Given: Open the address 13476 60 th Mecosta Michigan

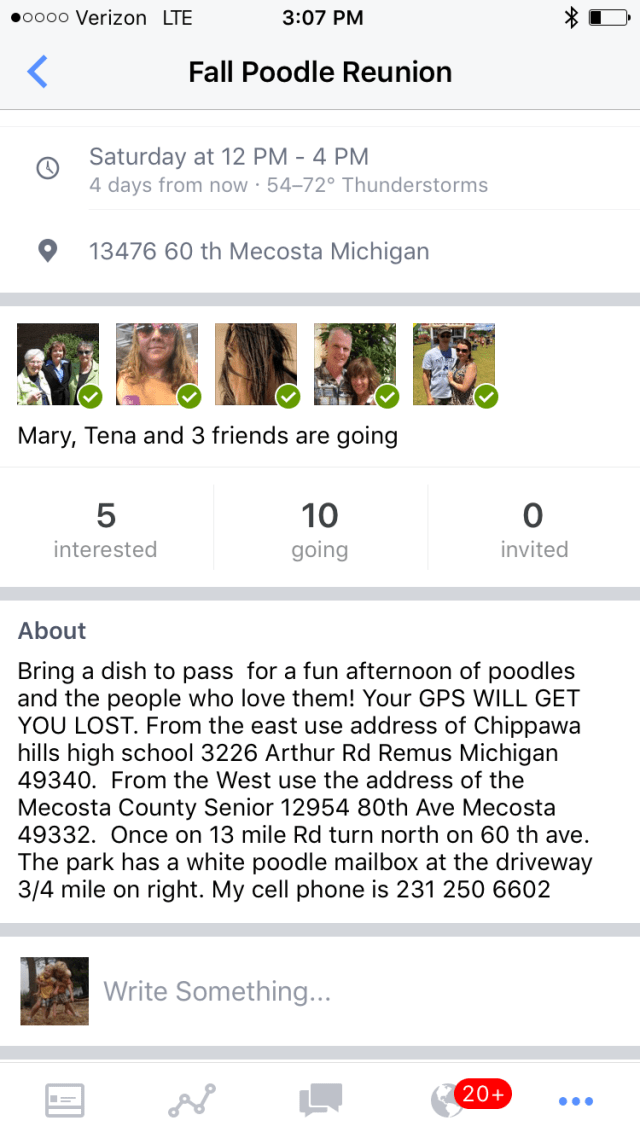Looking at the screenshot, I should [259, 251].
